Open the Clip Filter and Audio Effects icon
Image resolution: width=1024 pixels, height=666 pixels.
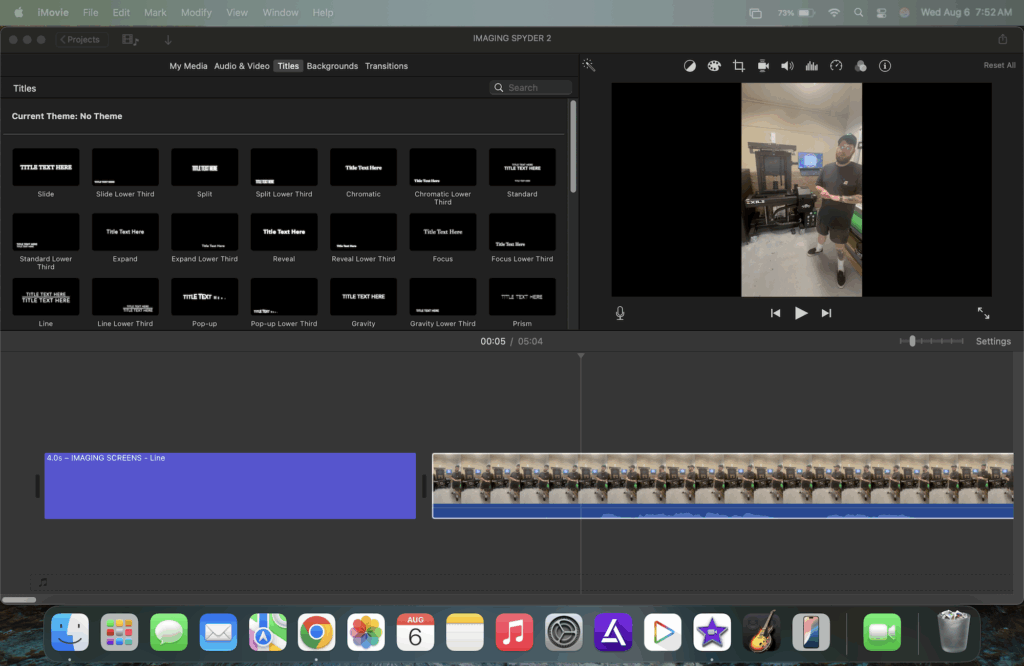click(861, 65)
